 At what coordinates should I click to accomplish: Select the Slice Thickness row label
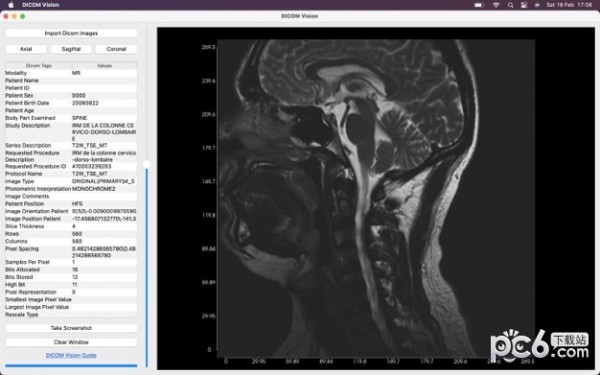(24, 226)
